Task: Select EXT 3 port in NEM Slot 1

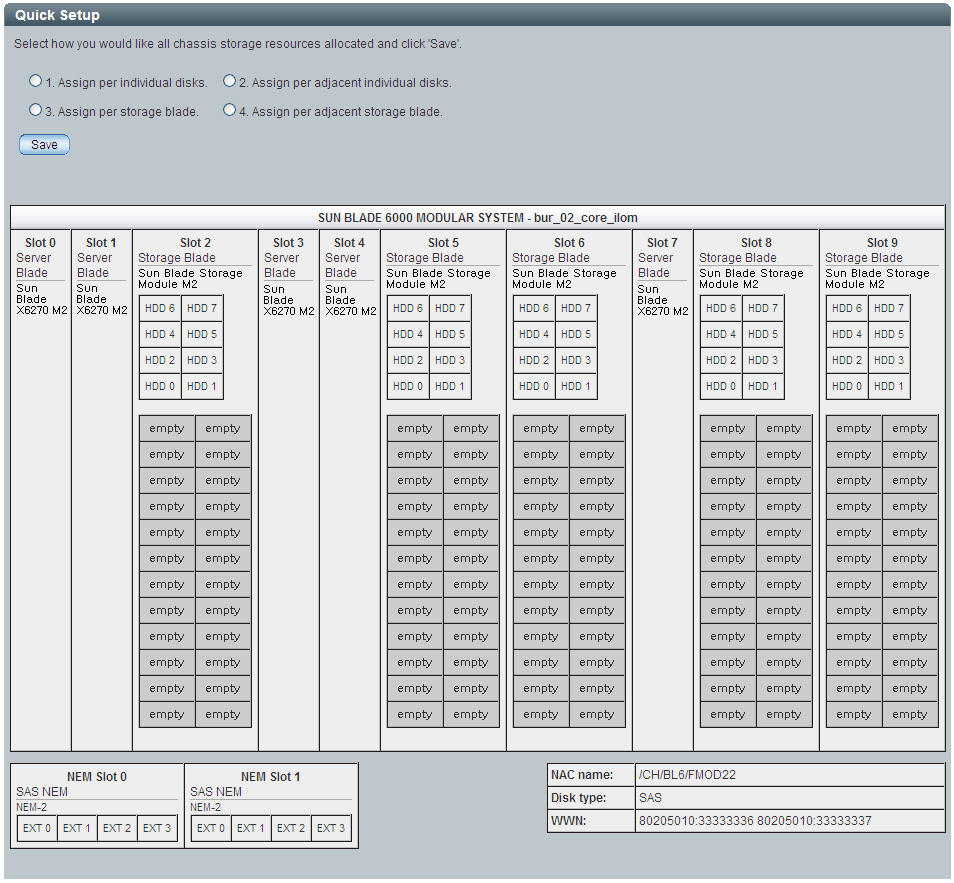Action: pos(331,828)
